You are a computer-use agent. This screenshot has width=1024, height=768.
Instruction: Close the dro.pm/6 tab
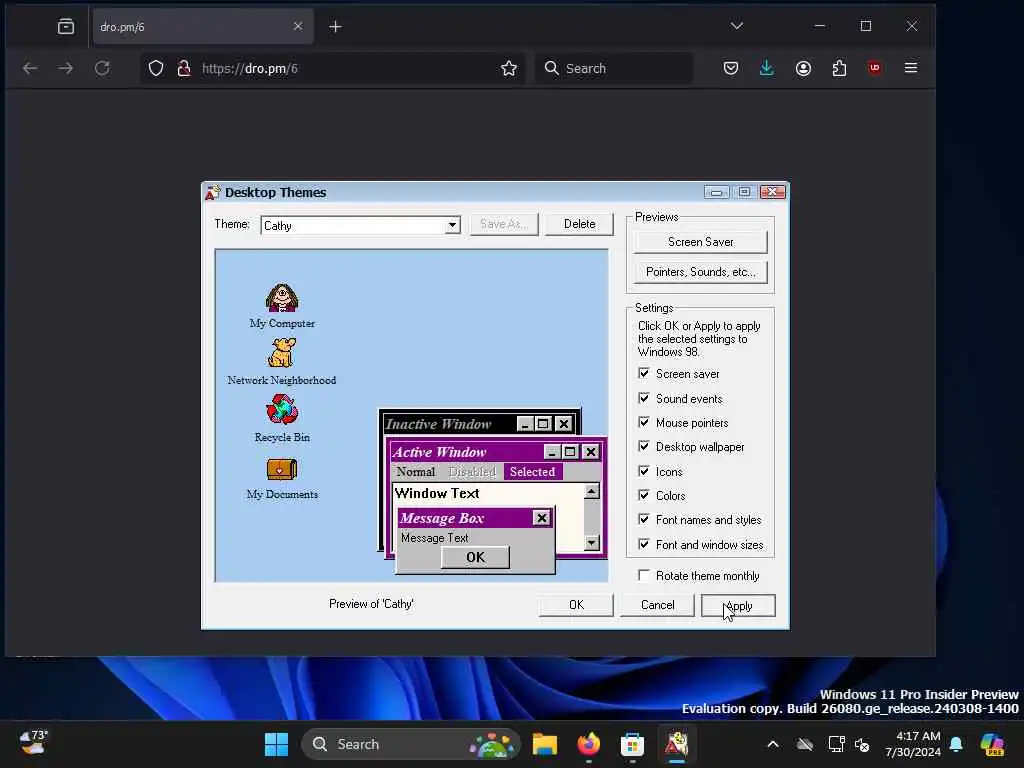298,26
